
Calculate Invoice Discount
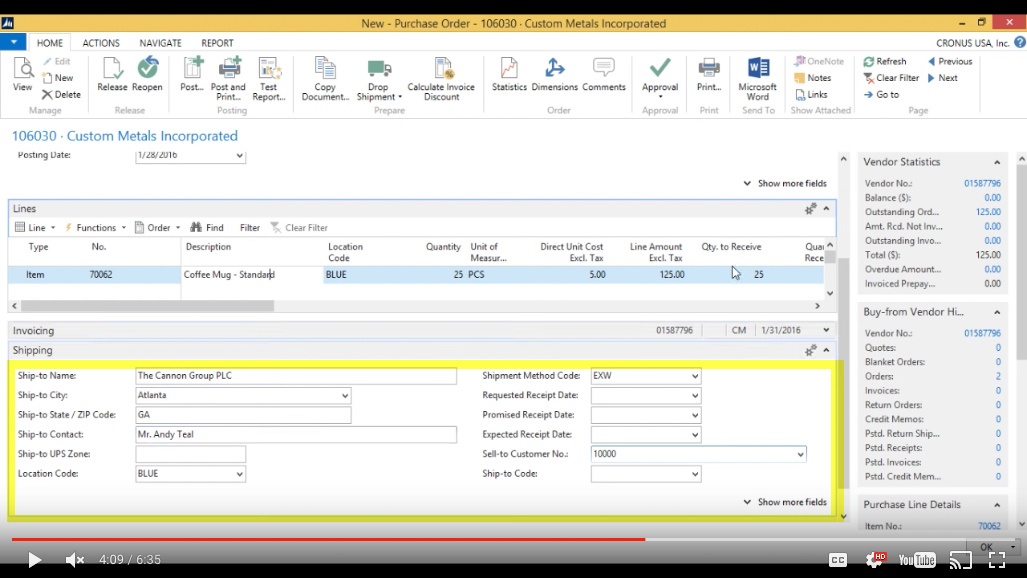(x=441, y=79)
